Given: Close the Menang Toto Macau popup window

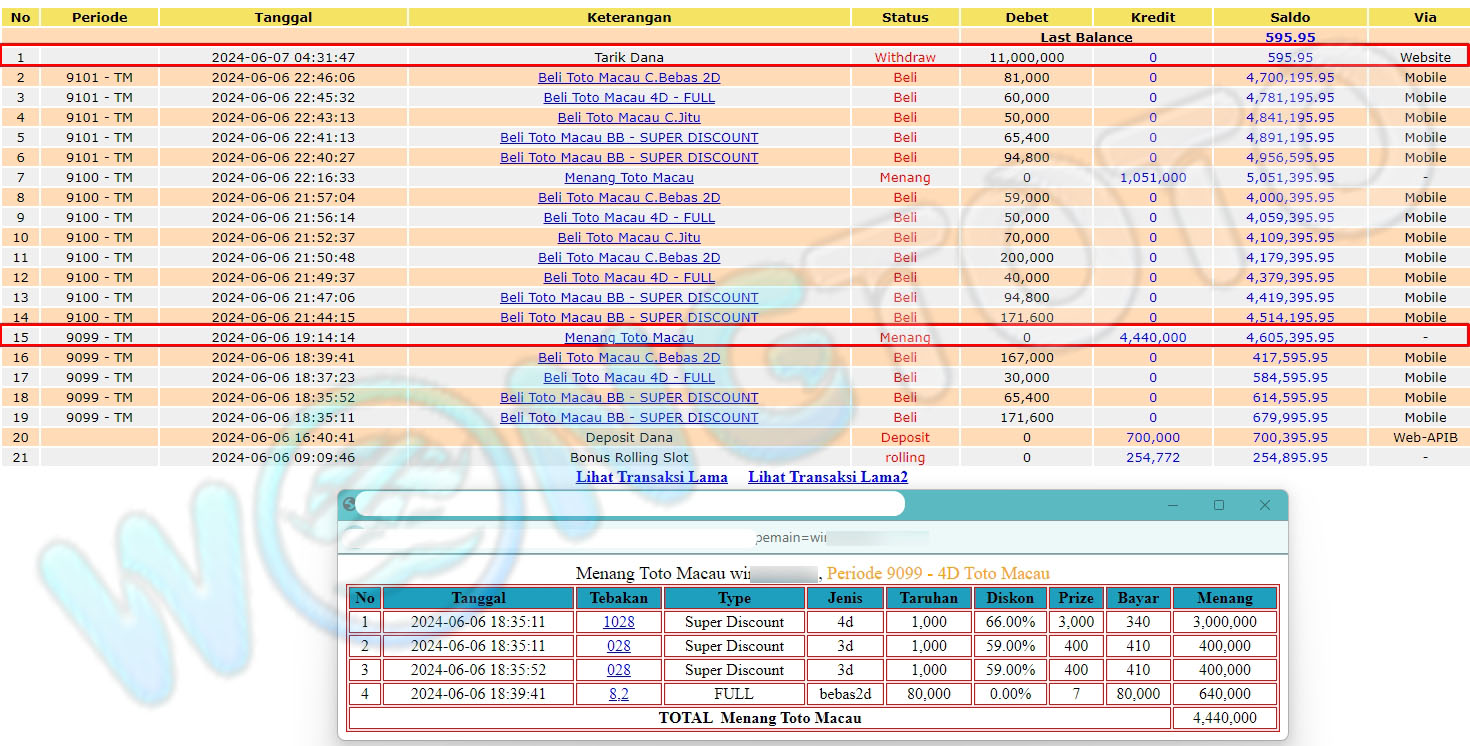Looking at the screenshot, I should tap(1264, 505).
